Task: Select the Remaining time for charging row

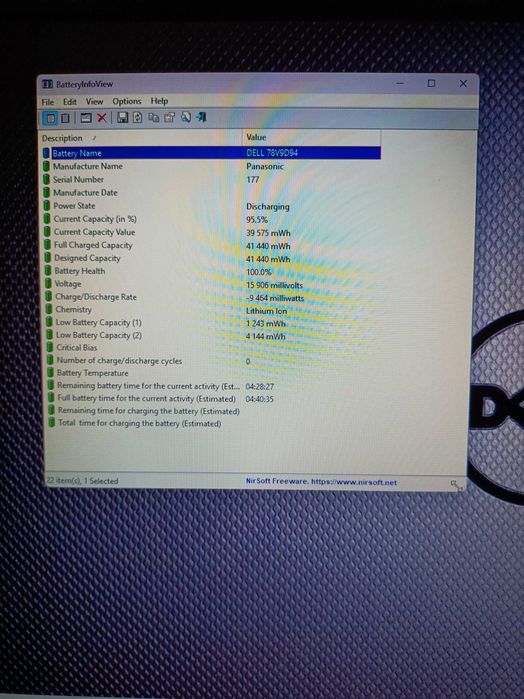Action: pos(212,411)
